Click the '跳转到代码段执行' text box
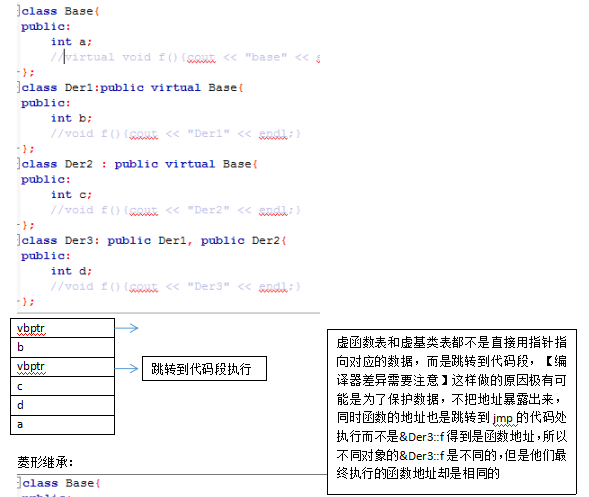 click(x=204, y=369)
